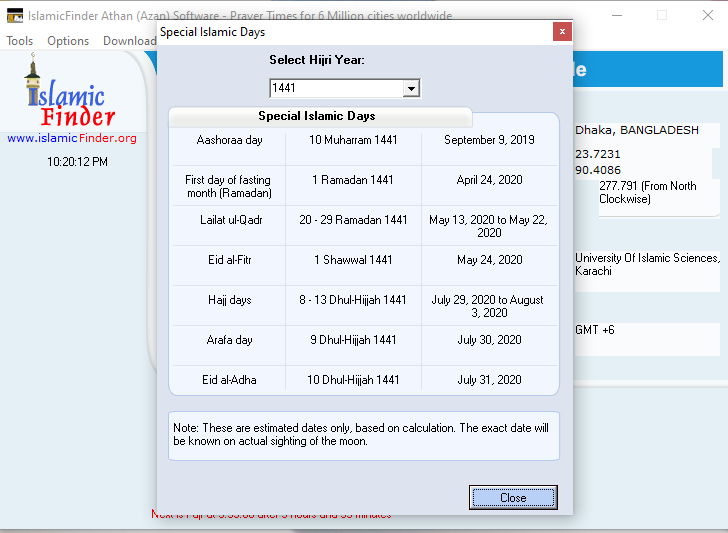728x533 pixels.
Task: Click the estimated dates note text
Action: tap(361, 435)
